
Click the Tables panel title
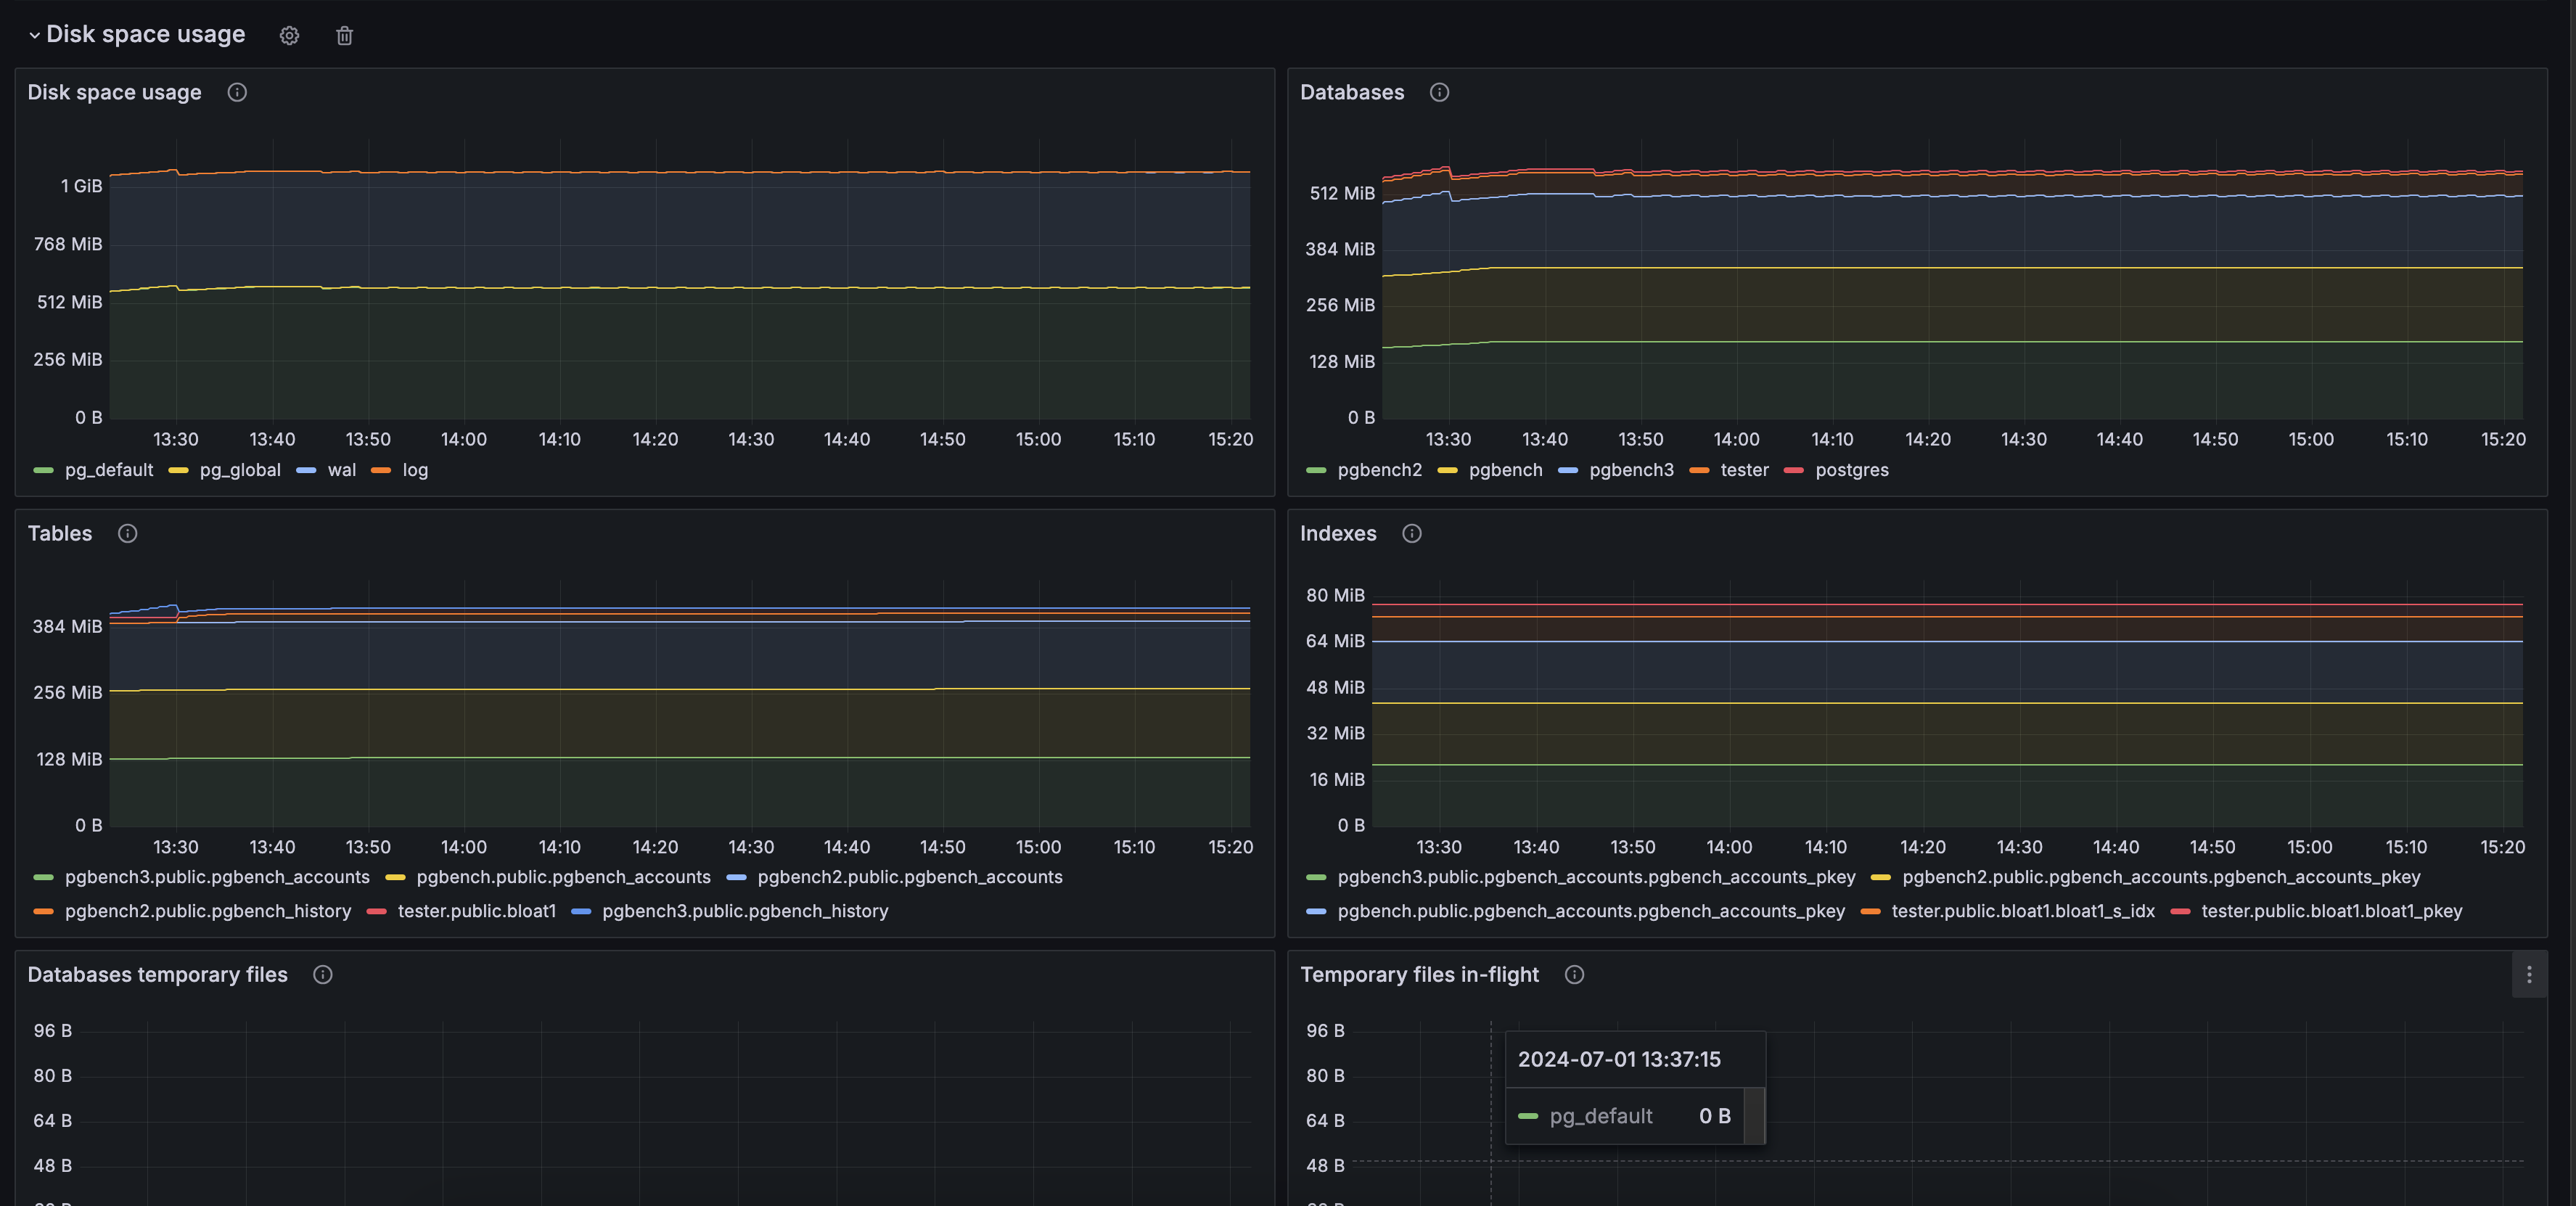pyautogui.click(x=60, y=533)
